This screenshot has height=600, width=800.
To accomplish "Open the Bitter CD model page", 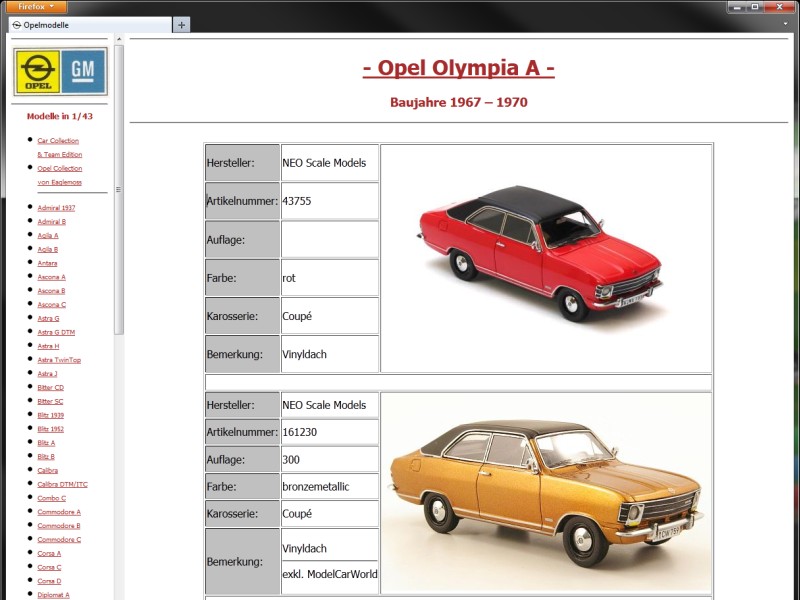I will click(x=51, y=387).
